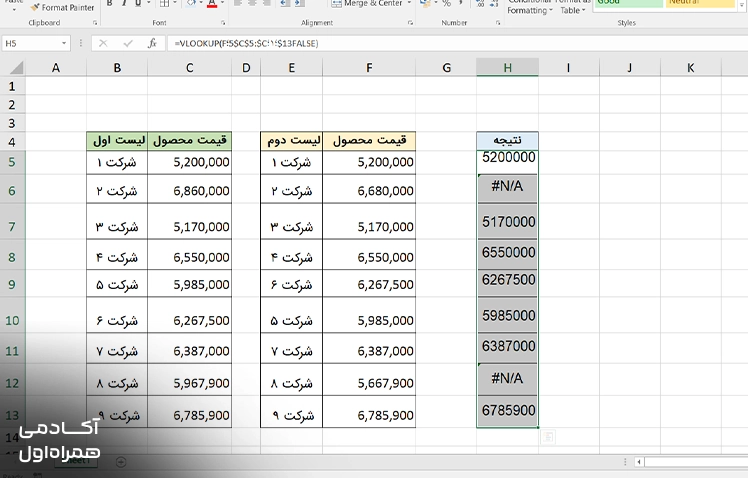
Task: Toggle underline formatting
Action: [138, 3]
